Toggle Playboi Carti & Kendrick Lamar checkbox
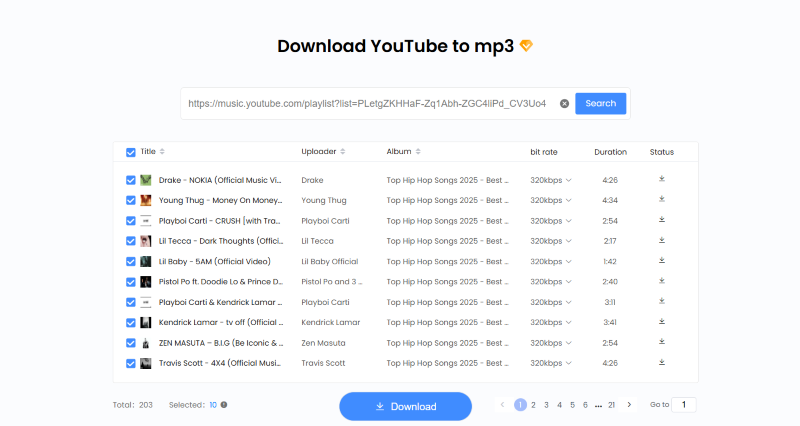Screen dimensions: 800x426 tap(131, 302)
